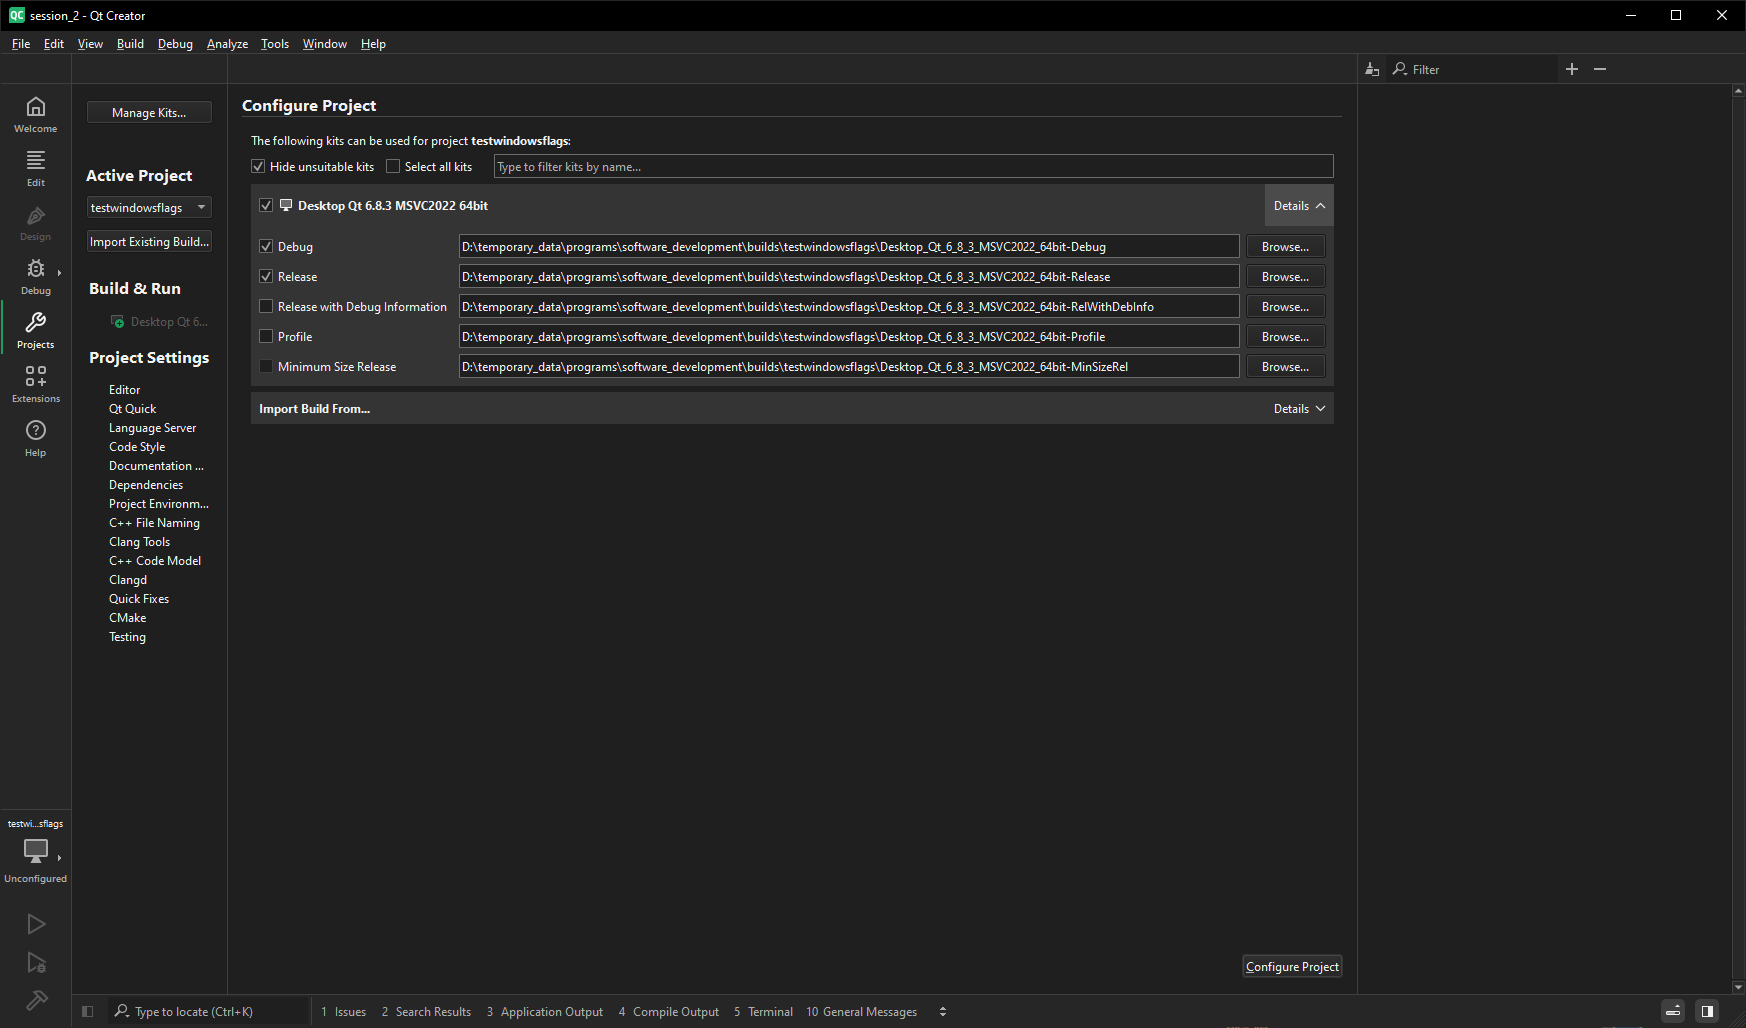
Task: Uncheck the Release build configuration
Action: tap(266, 276)
